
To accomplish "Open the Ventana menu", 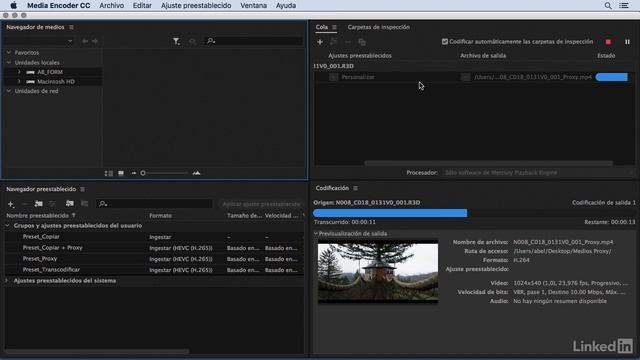I will 253,6.
